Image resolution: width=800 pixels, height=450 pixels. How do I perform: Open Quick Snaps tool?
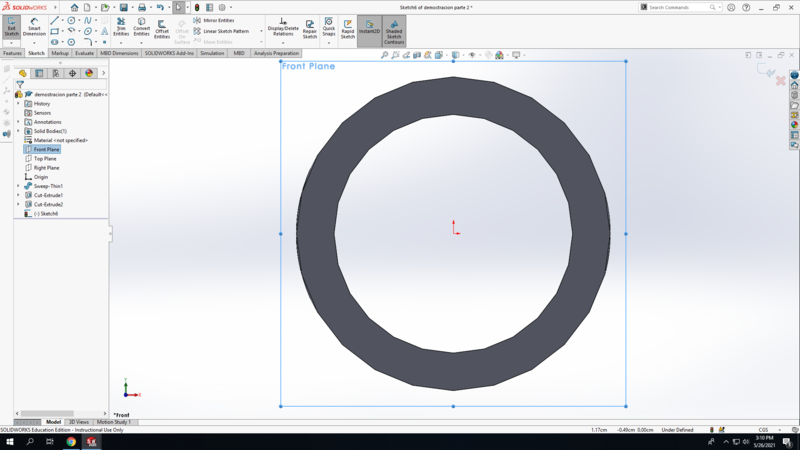tap(329, 28)
